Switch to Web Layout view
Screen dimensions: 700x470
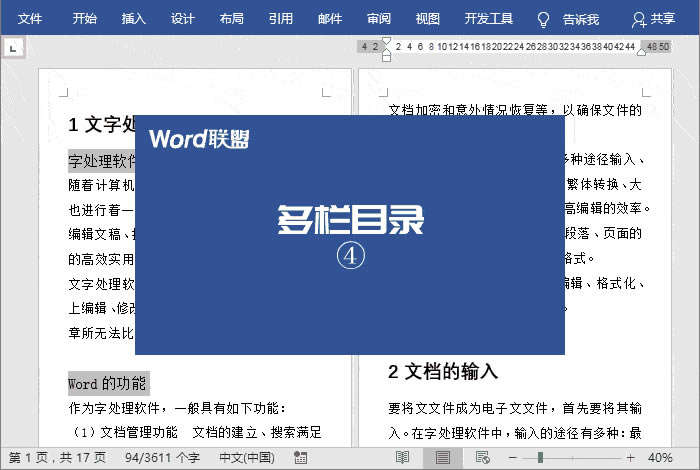[483, 458]
